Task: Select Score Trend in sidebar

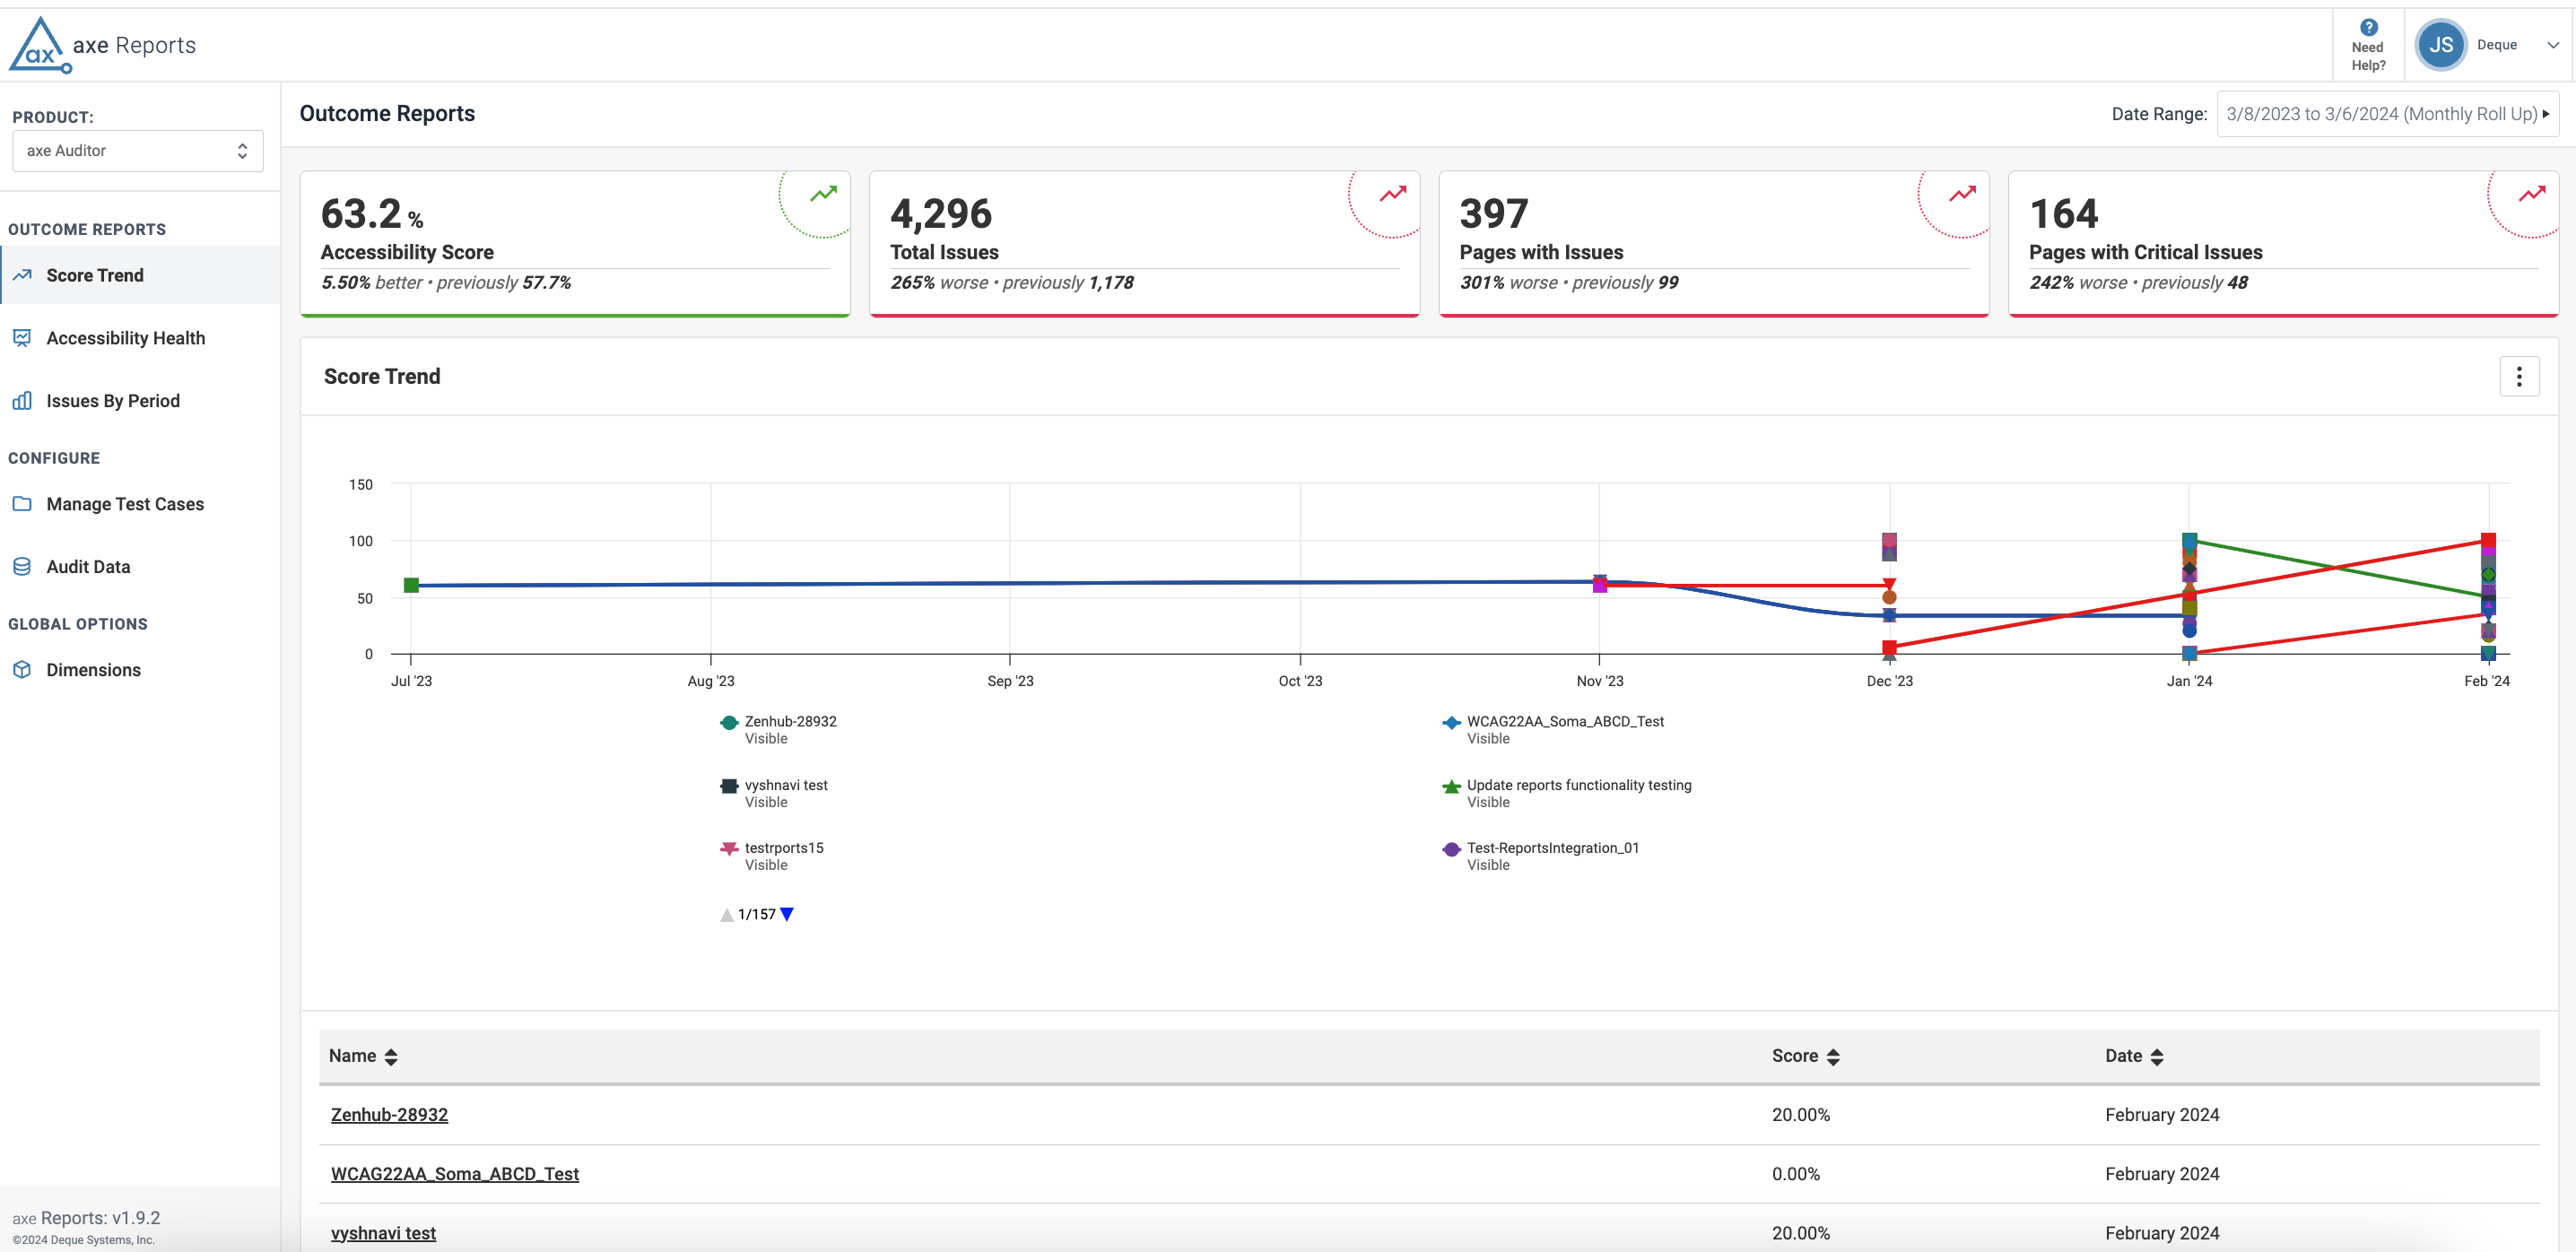Action: (95, 276)
